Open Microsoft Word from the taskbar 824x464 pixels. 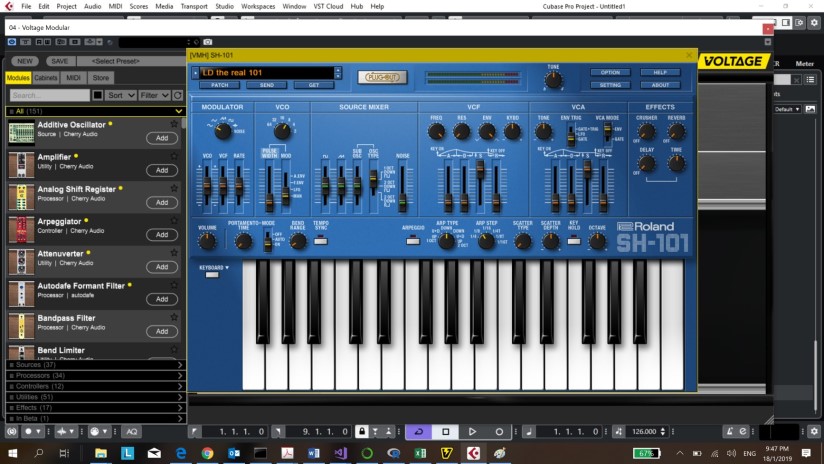coord(314,452)
